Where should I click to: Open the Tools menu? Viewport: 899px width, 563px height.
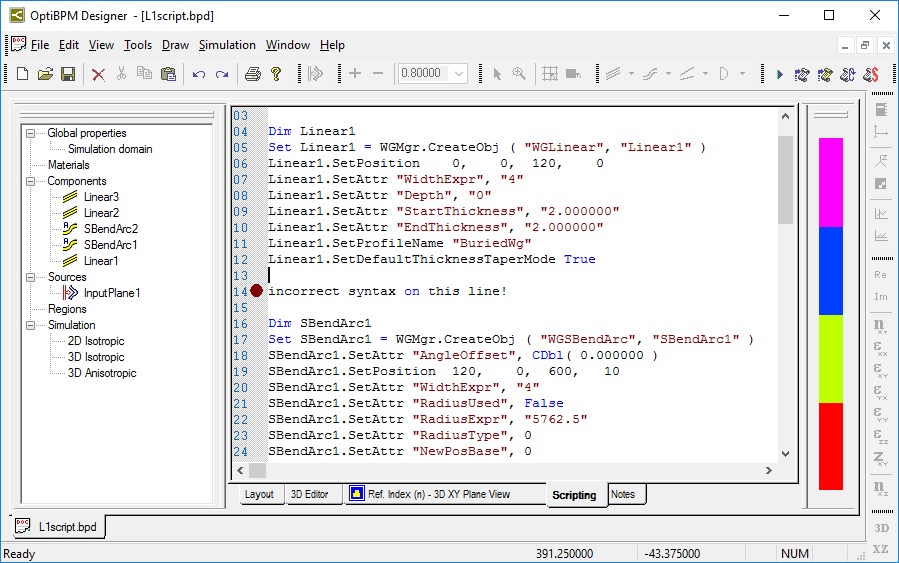point(138,45)
